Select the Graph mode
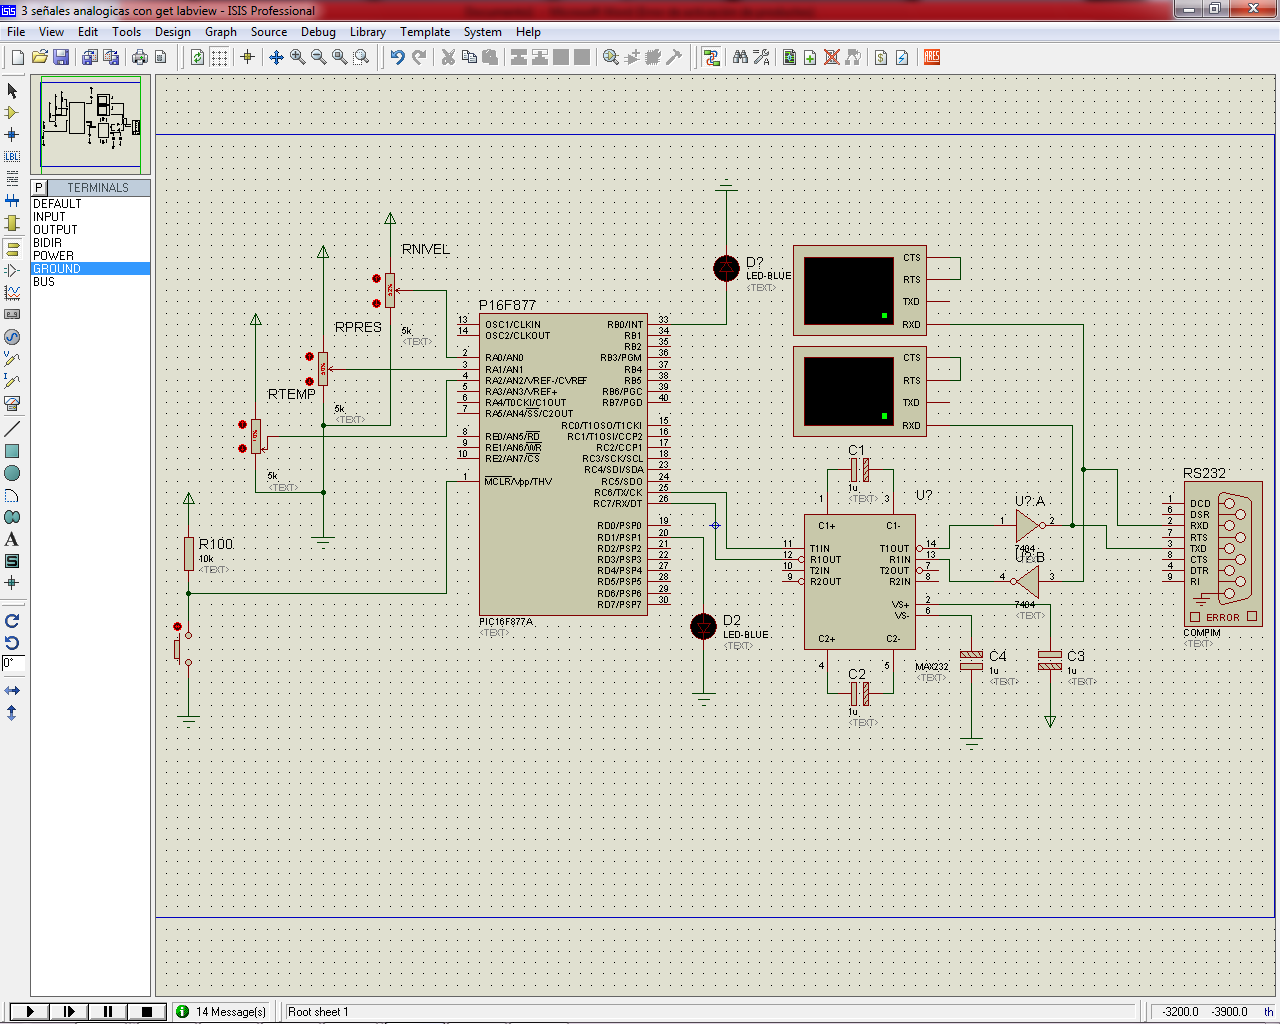 click(x=12, y=292)
